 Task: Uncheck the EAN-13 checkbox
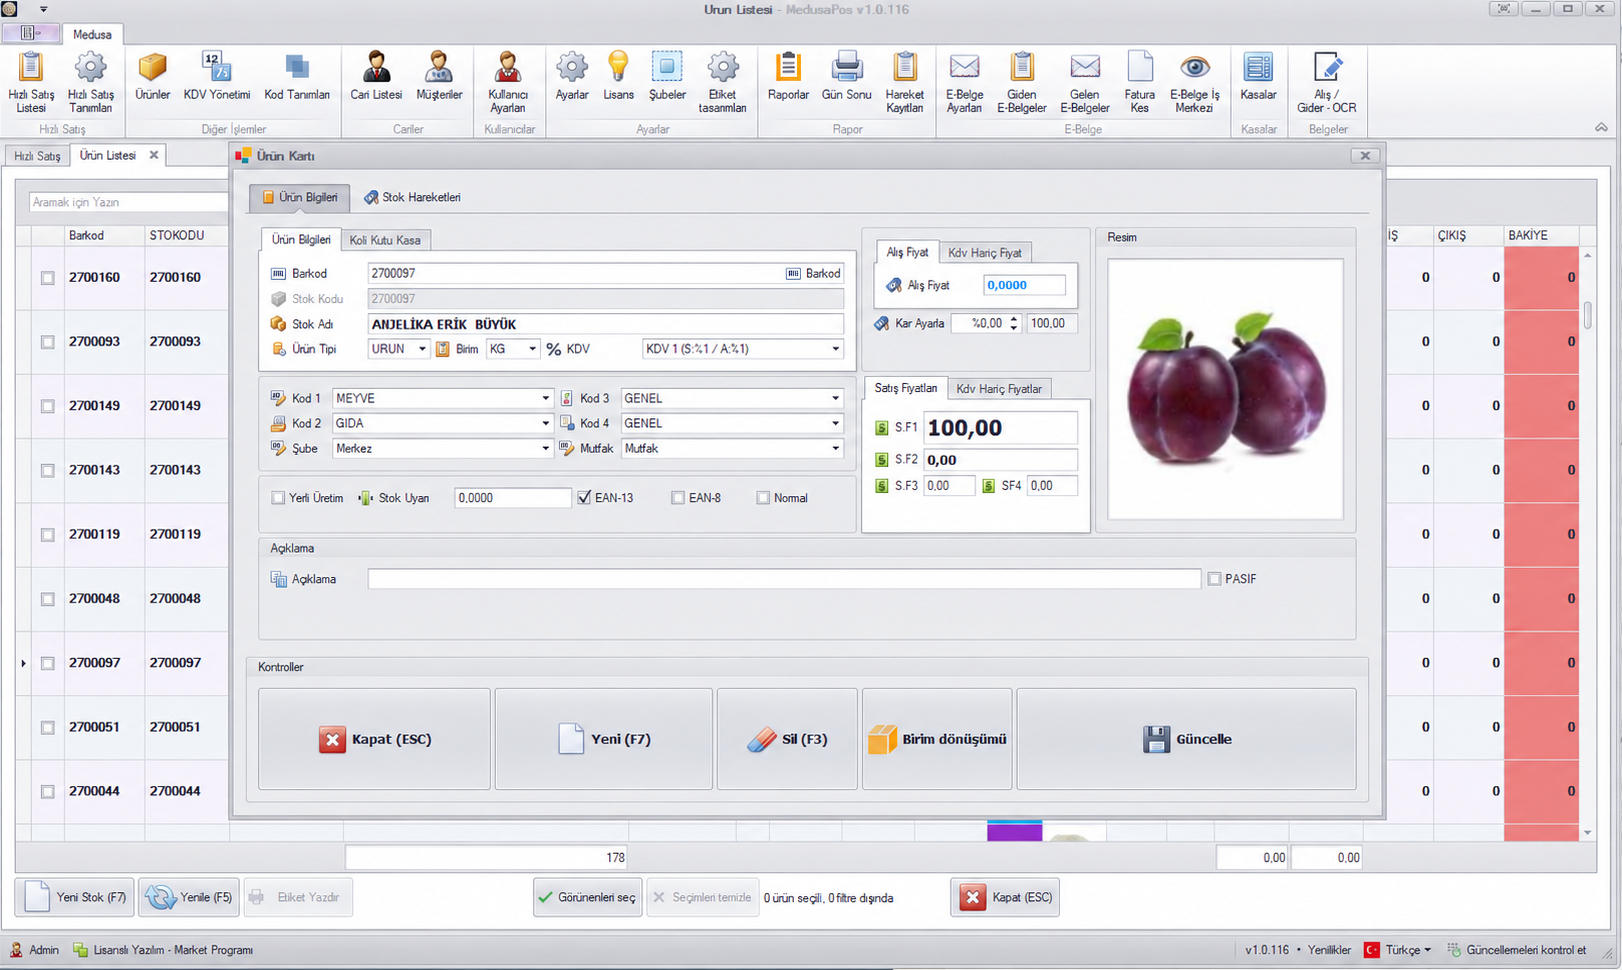(584, 498)
